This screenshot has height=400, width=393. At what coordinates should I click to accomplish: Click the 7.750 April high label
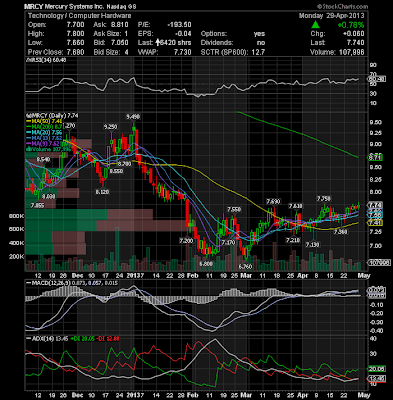324,199
